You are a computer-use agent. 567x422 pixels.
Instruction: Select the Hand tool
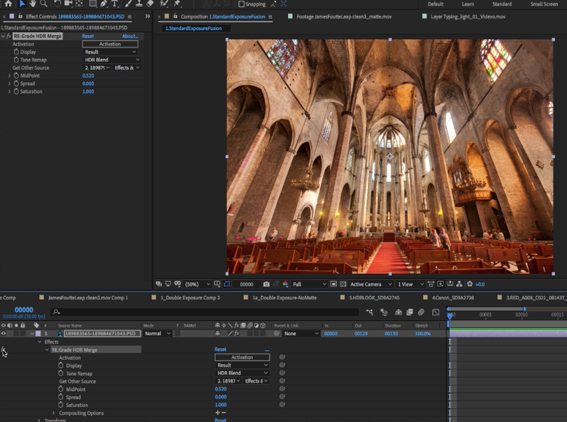33,4
